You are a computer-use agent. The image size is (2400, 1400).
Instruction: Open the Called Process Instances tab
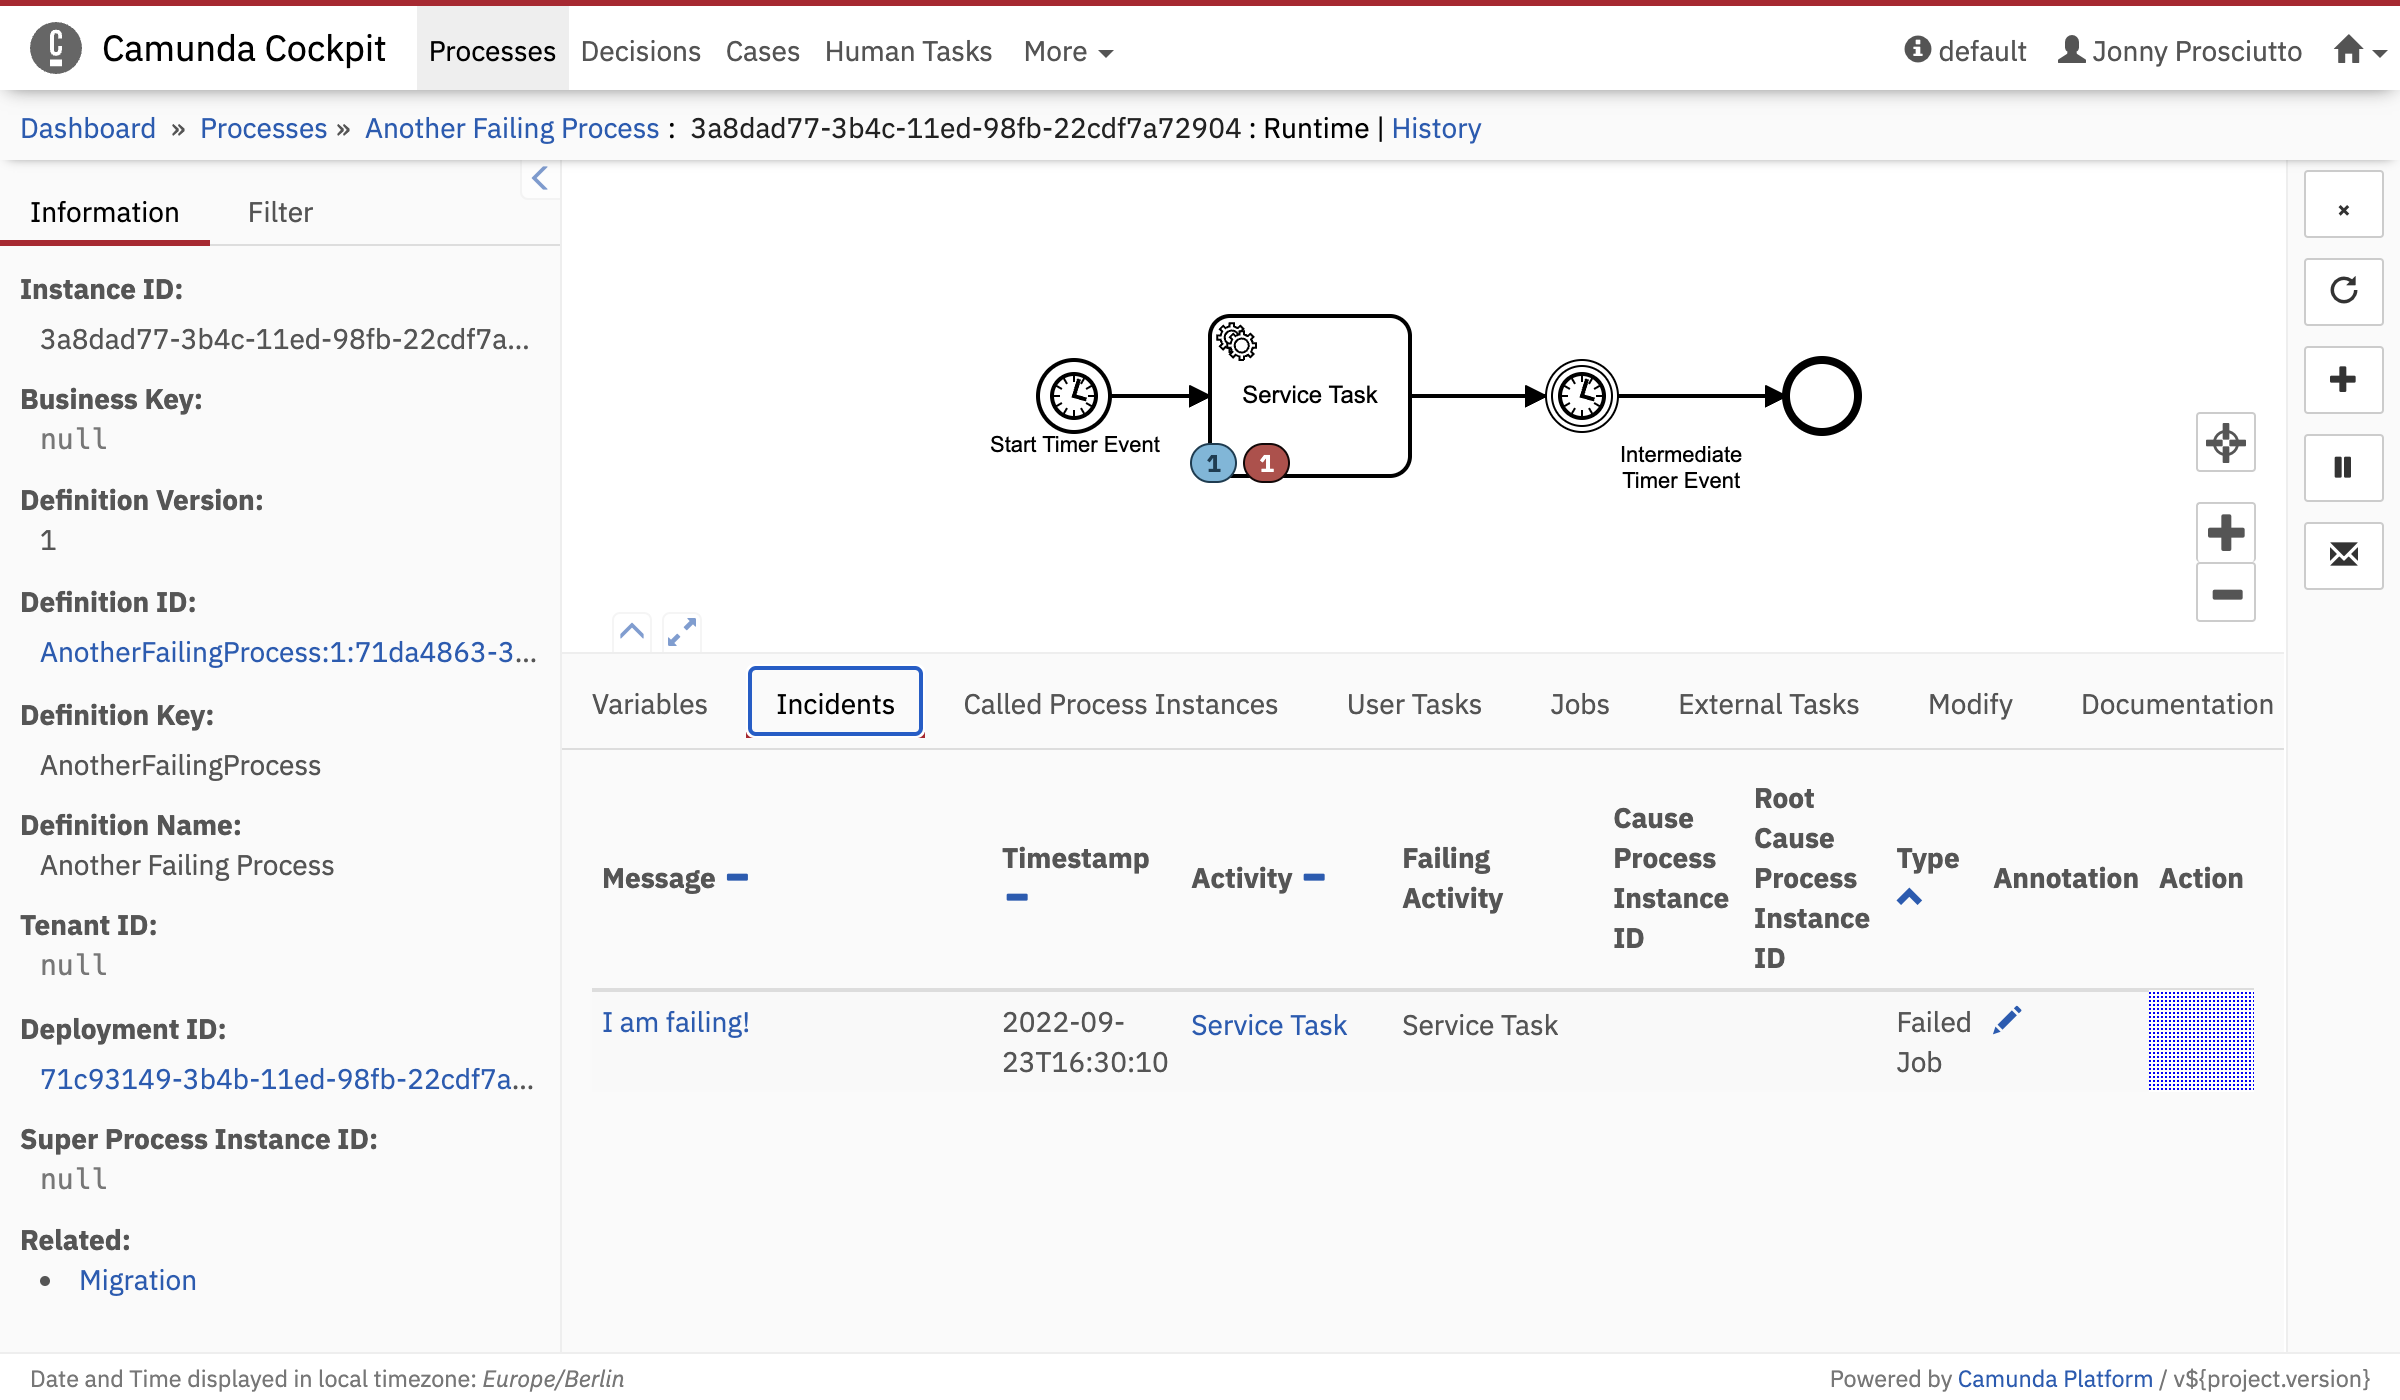tap(1121, 704)
